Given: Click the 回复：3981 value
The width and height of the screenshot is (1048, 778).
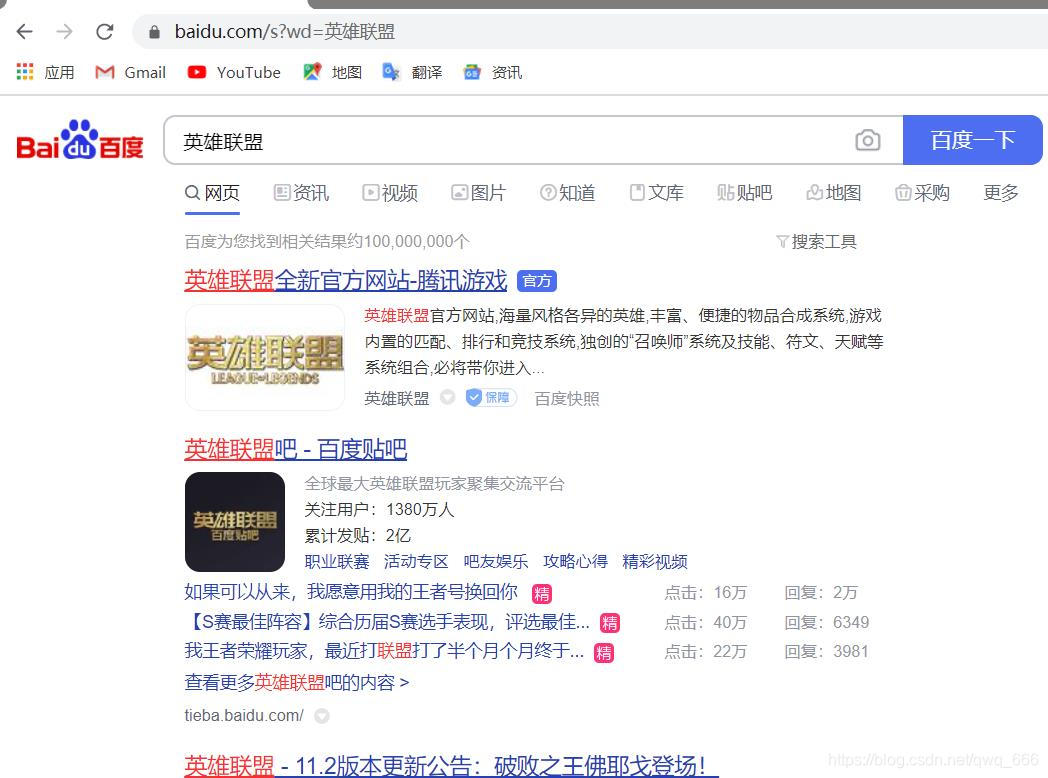Looking at the screenshot, I should [x=827, y=651].
